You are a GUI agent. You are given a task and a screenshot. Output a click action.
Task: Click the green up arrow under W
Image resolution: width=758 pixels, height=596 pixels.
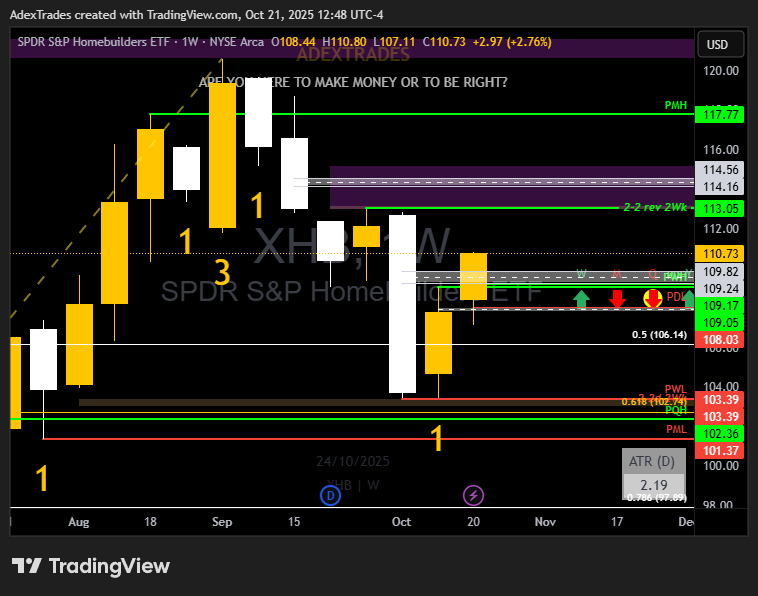point(582,298)
